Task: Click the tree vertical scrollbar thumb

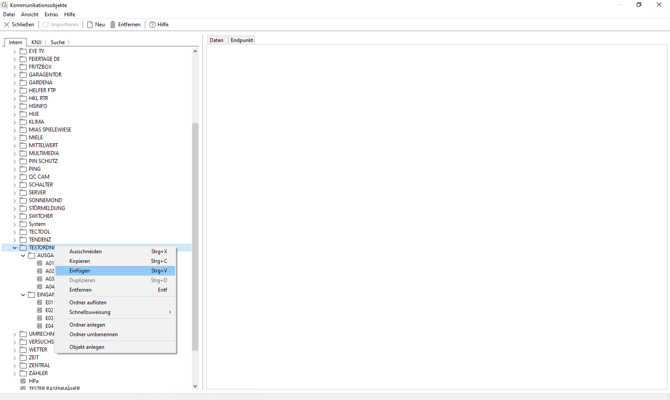Action: pyautogui.click(x=195, y=237)
